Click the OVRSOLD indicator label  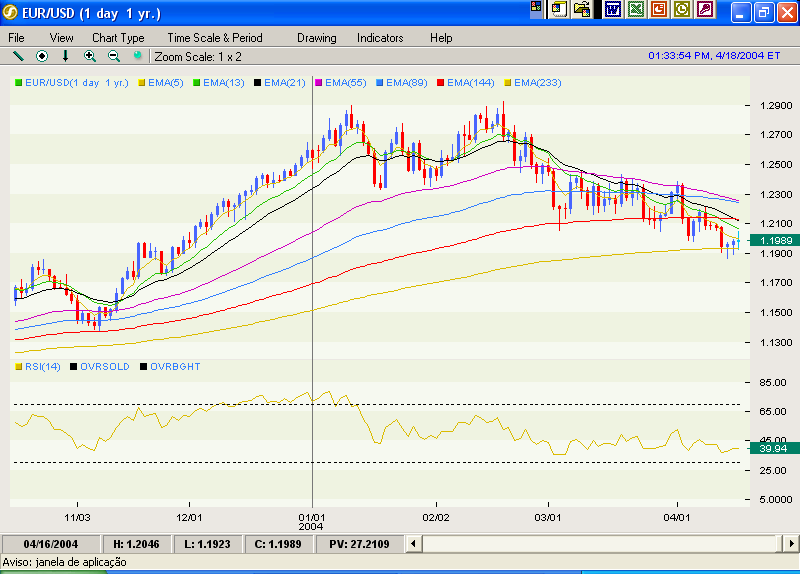(105, 366)
